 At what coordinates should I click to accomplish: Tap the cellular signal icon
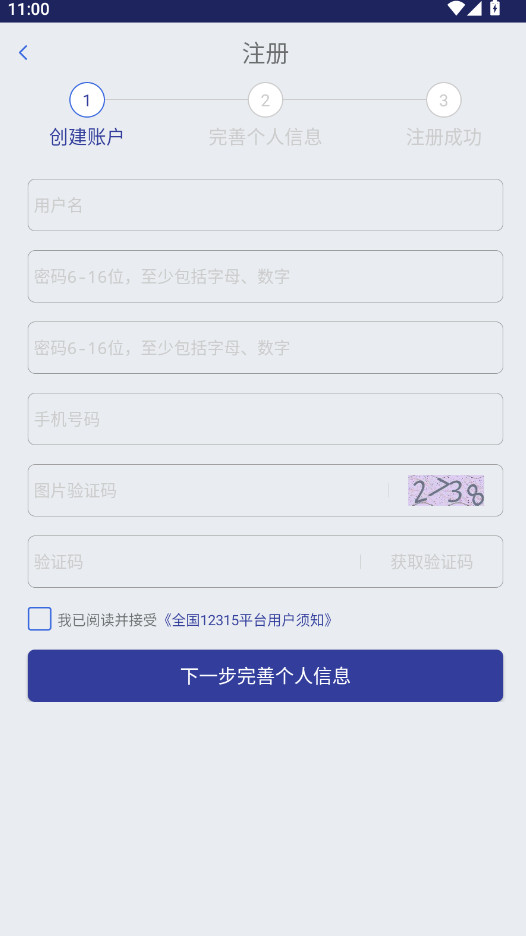click(474, 8)
